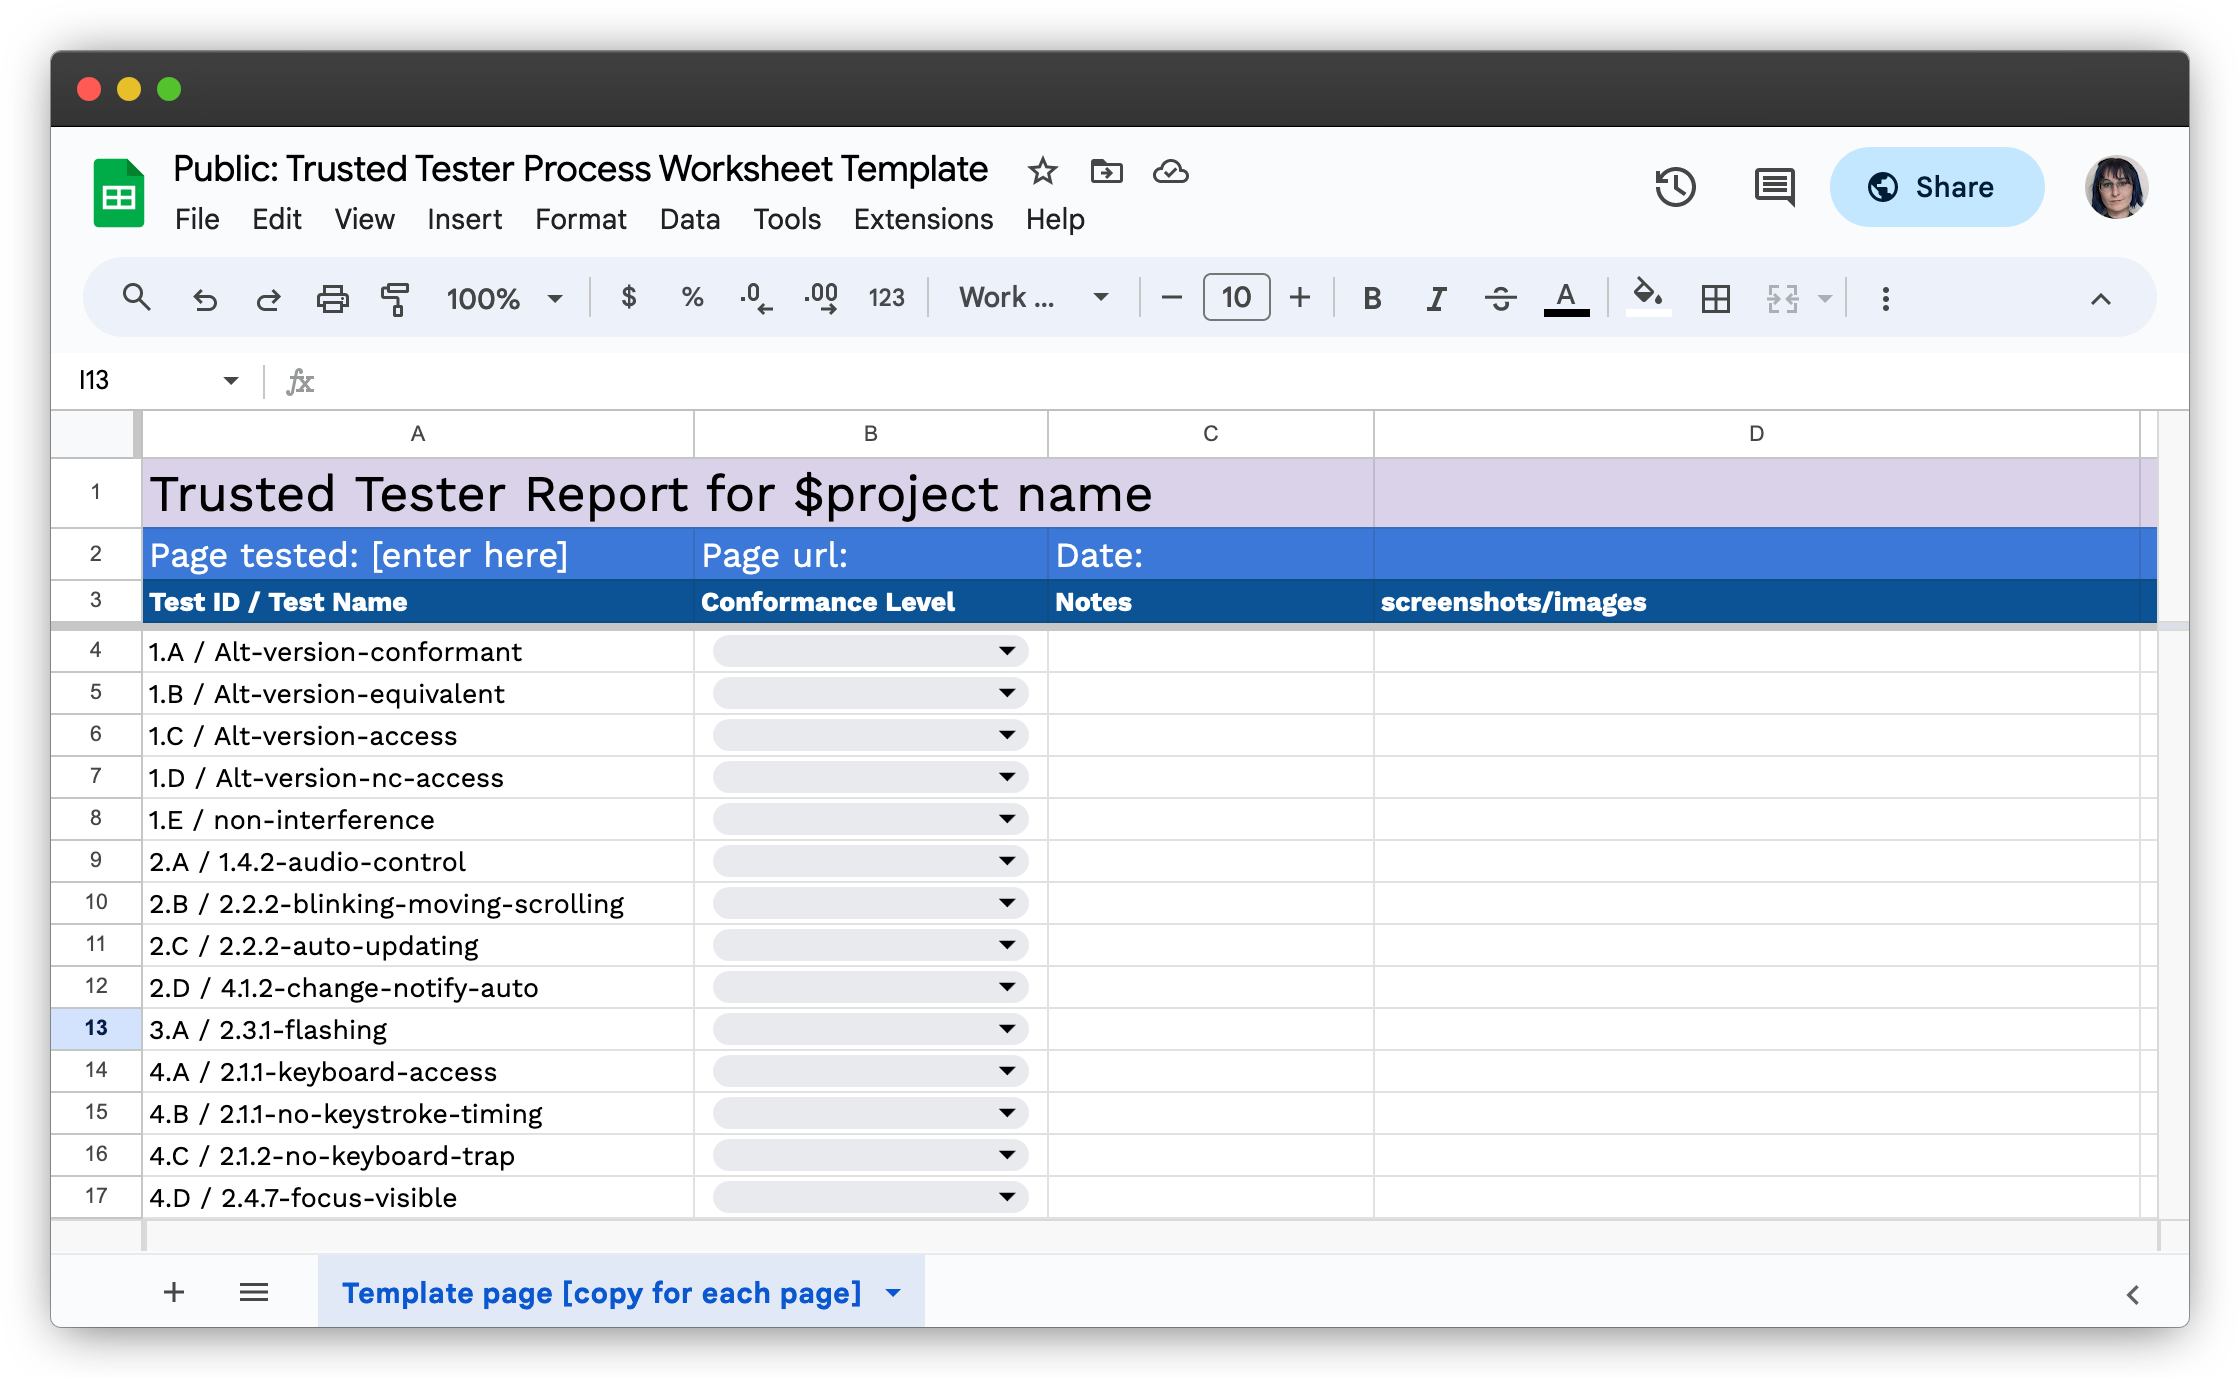Screen dimensions: 2240x1378
Task: Star this spreadsheet document
Action: [1042, 171]
